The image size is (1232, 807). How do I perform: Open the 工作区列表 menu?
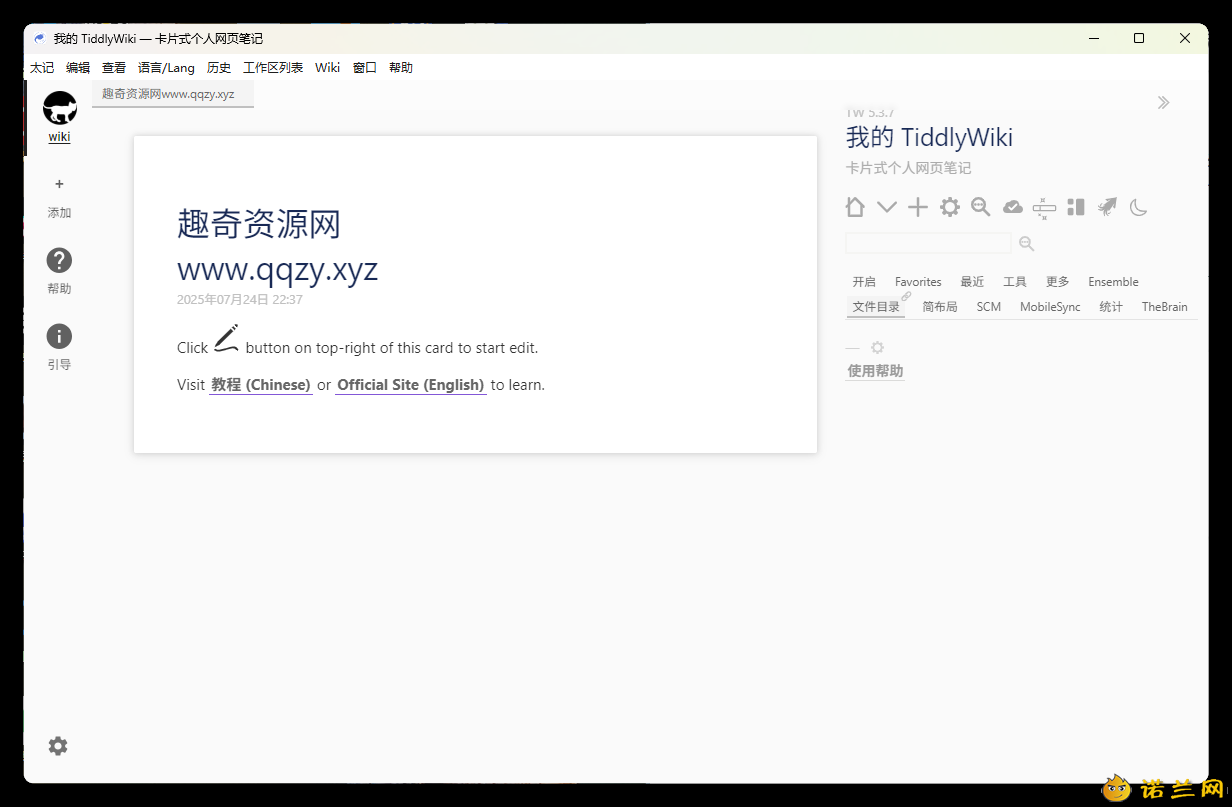click(x=273, y=68)
